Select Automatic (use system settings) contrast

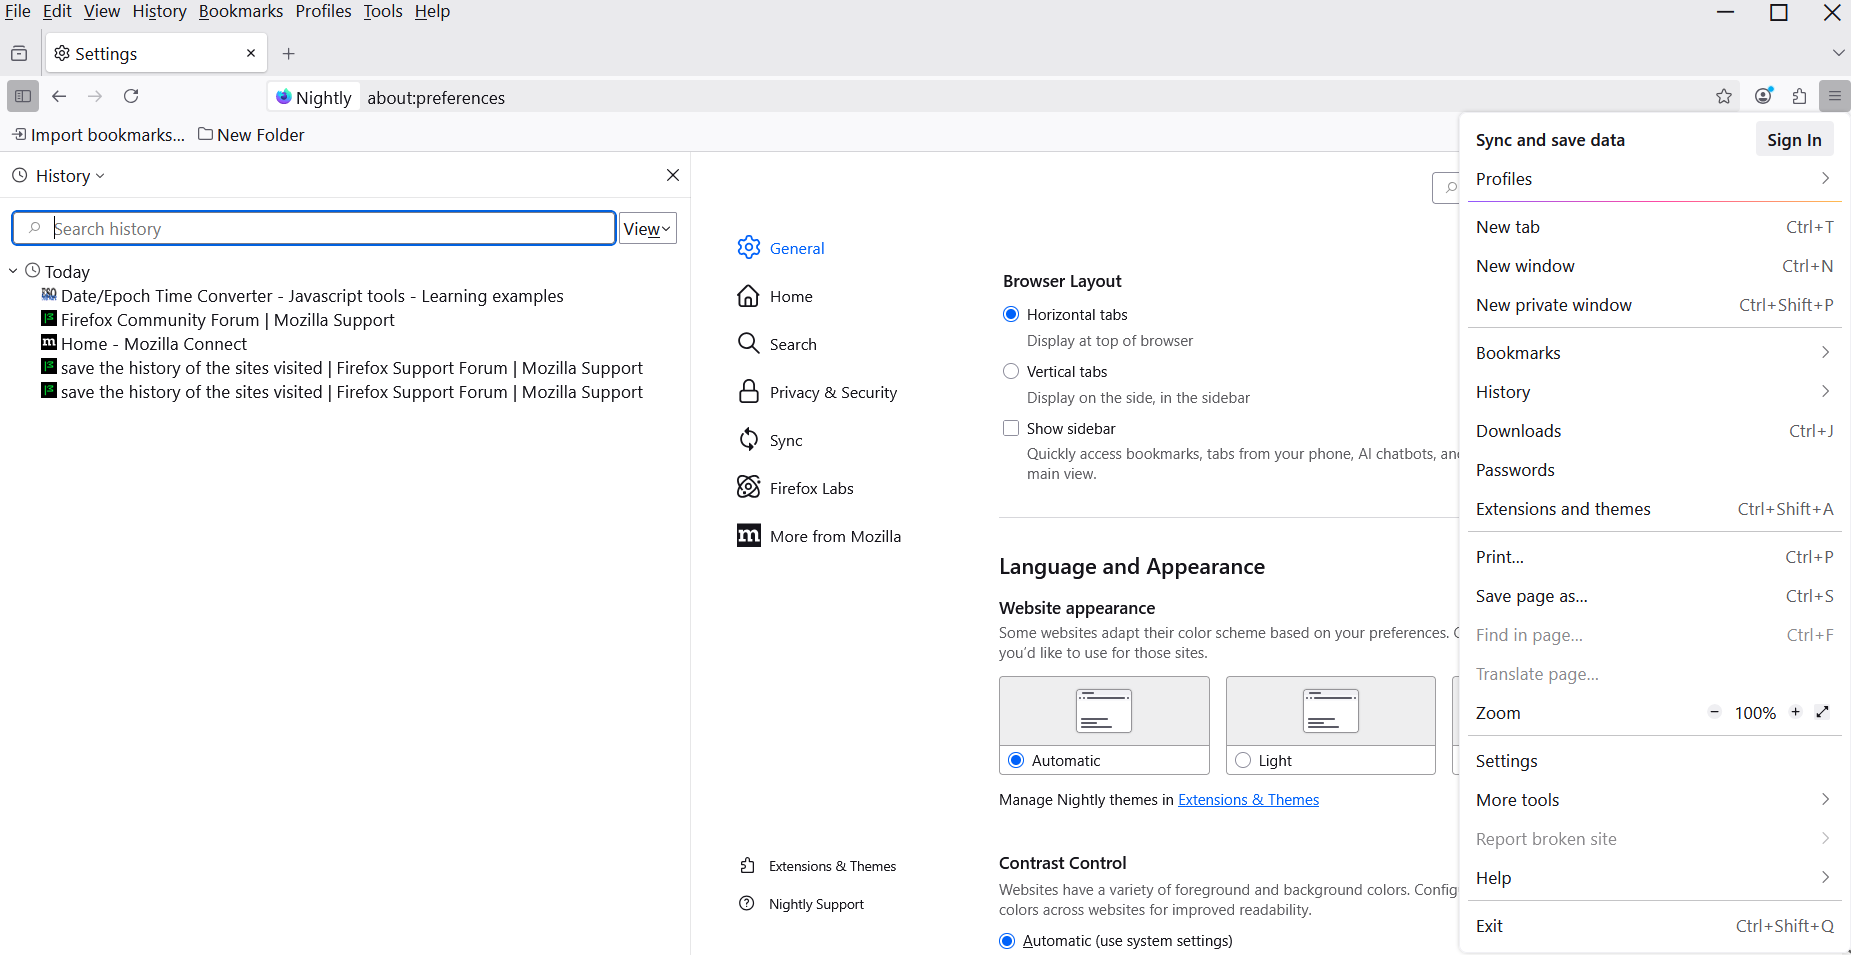click(x=1007, y=941)
